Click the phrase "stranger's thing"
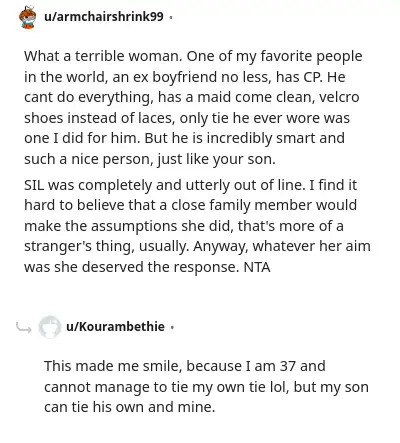 tap(79, 247)
